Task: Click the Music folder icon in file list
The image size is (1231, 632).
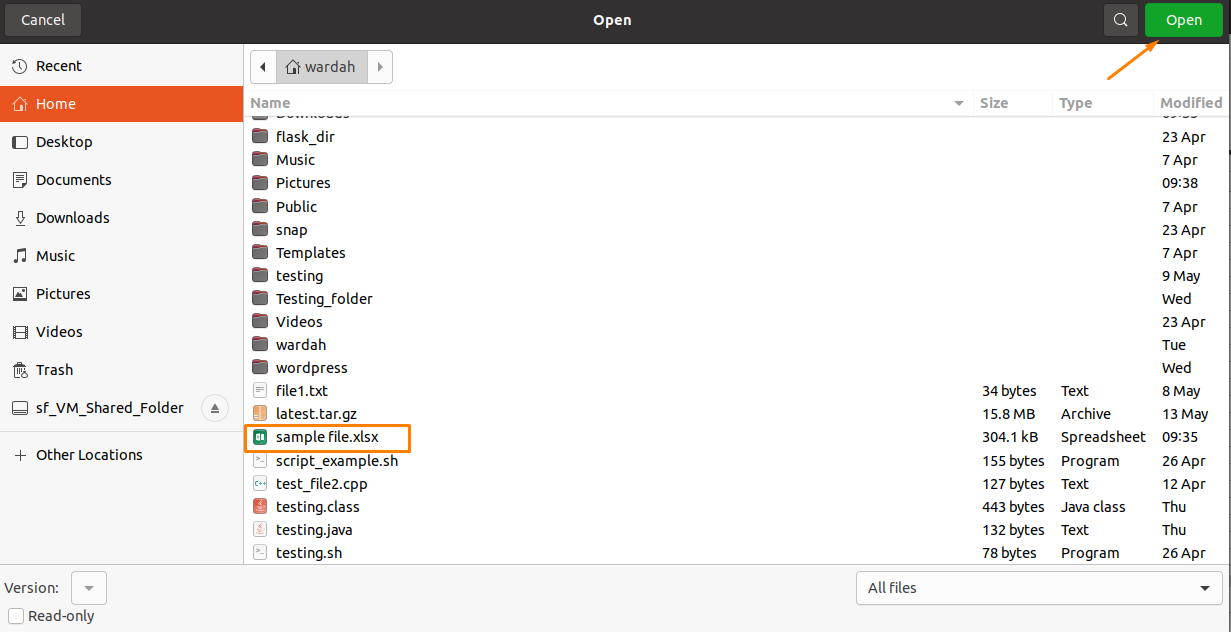Action: tap(260, 160)
